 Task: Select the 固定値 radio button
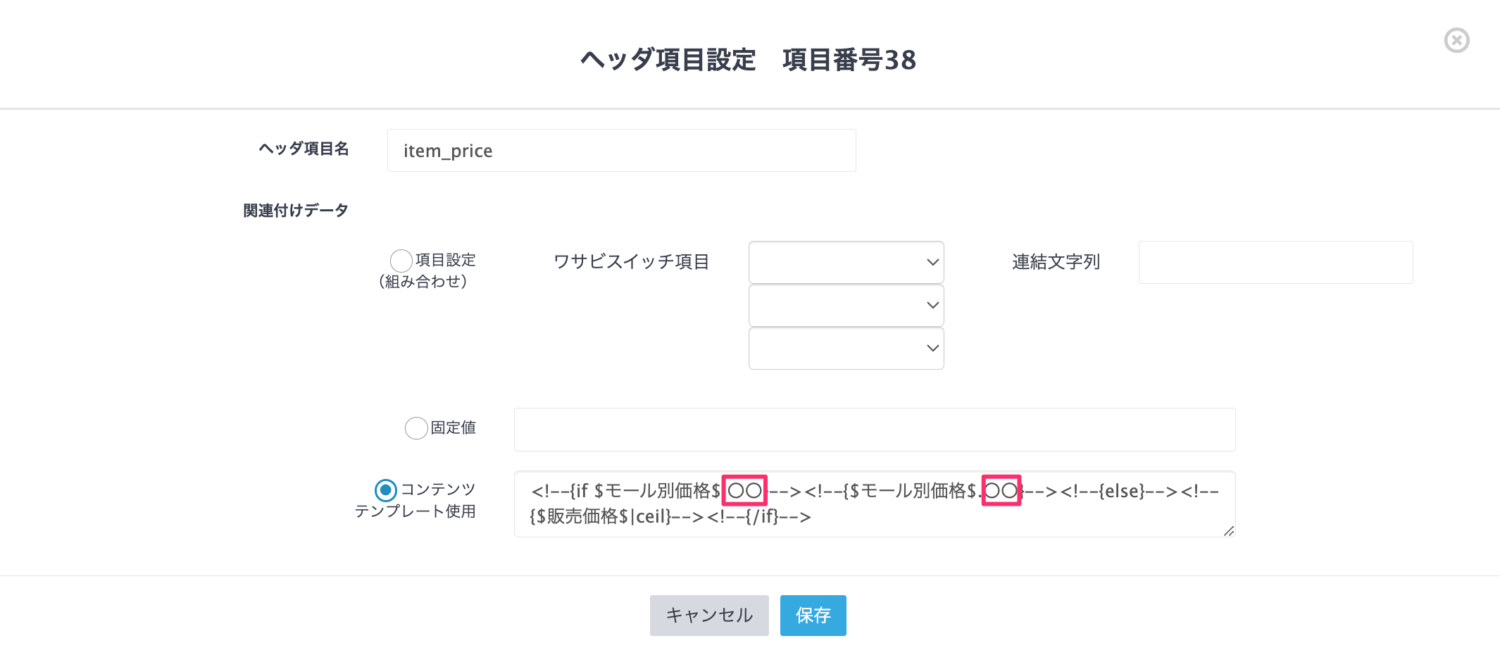pyautogui.click(x=416, y=428)
